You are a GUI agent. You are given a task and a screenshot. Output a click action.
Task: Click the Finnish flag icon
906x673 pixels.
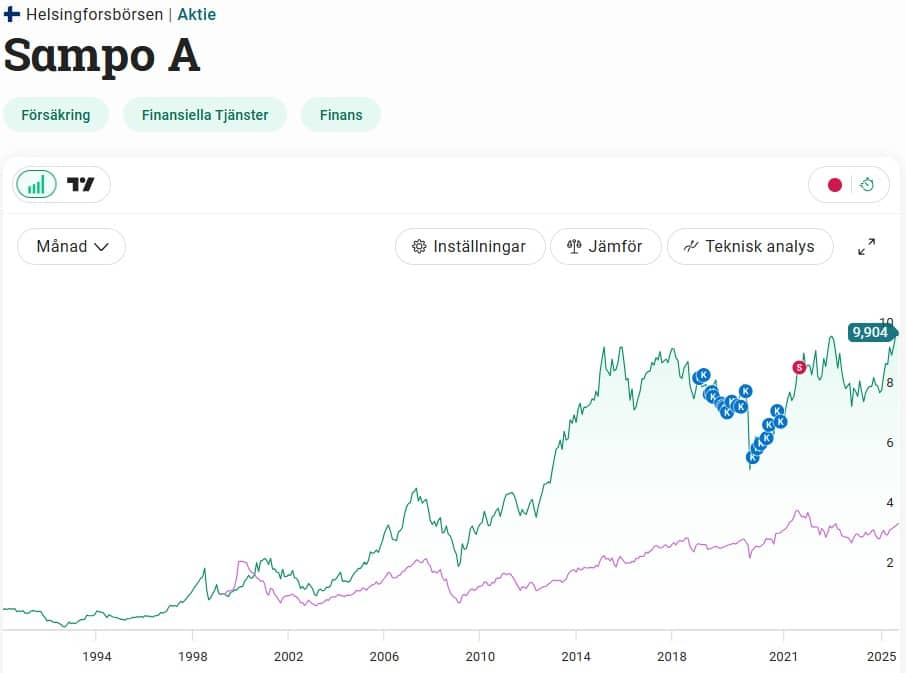(x=12, y=15)
